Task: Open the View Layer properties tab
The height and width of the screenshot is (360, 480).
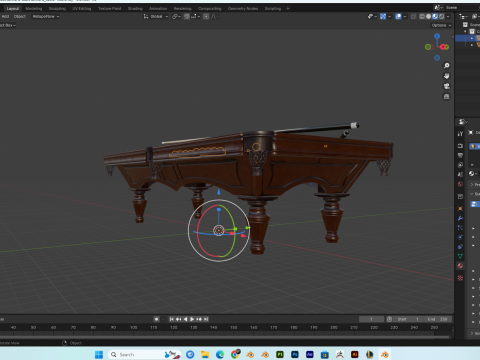Action: click(x=460, y=165)
